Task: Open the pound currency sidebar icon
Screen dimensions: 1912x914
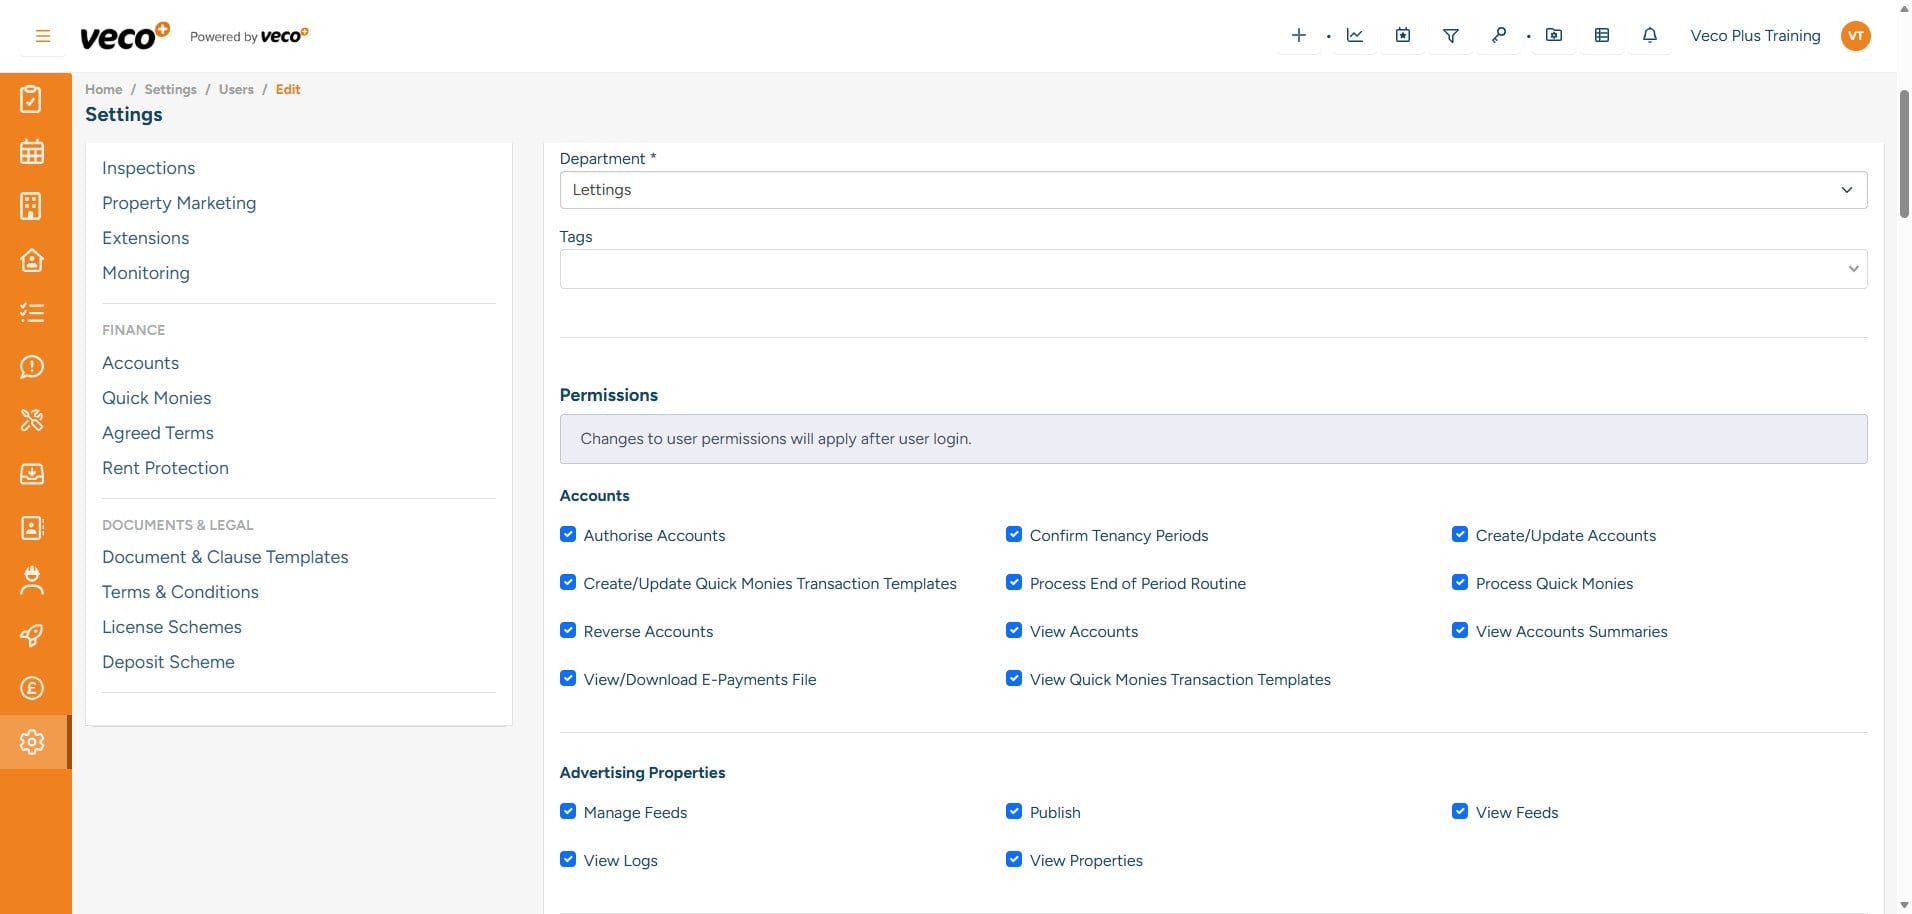Action: 32,688
